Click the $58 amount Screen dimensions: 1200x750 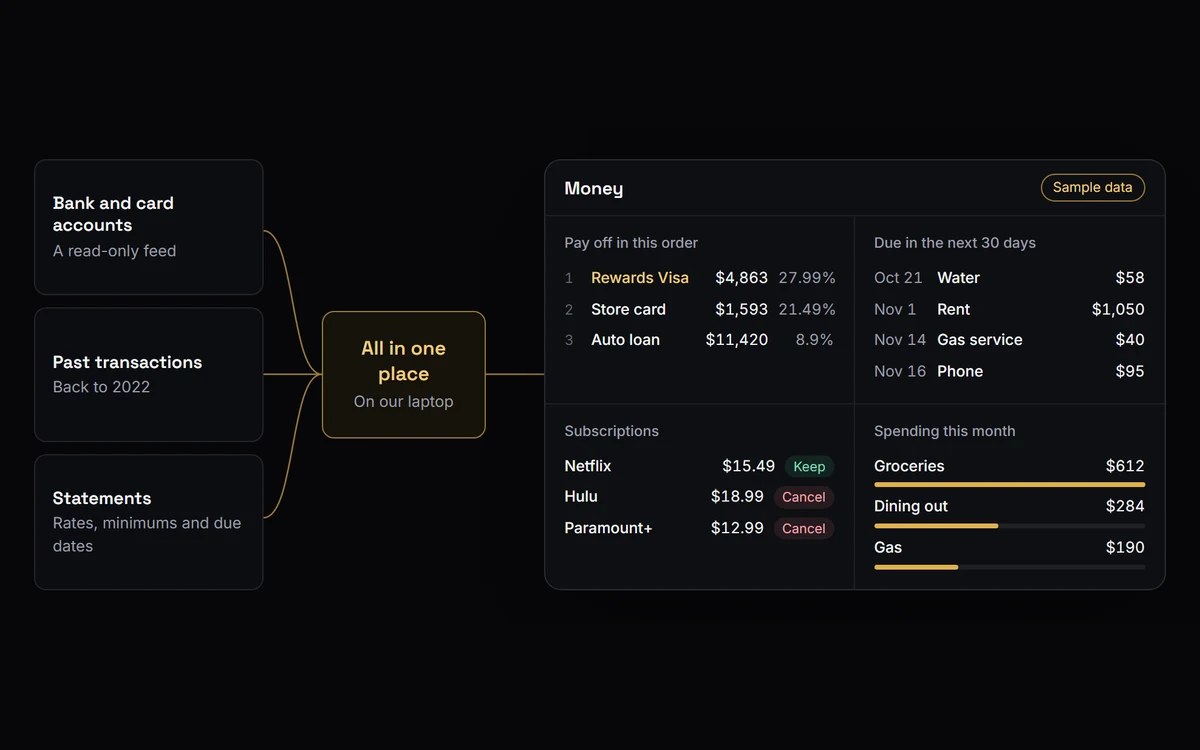(x=1130, y=278)
